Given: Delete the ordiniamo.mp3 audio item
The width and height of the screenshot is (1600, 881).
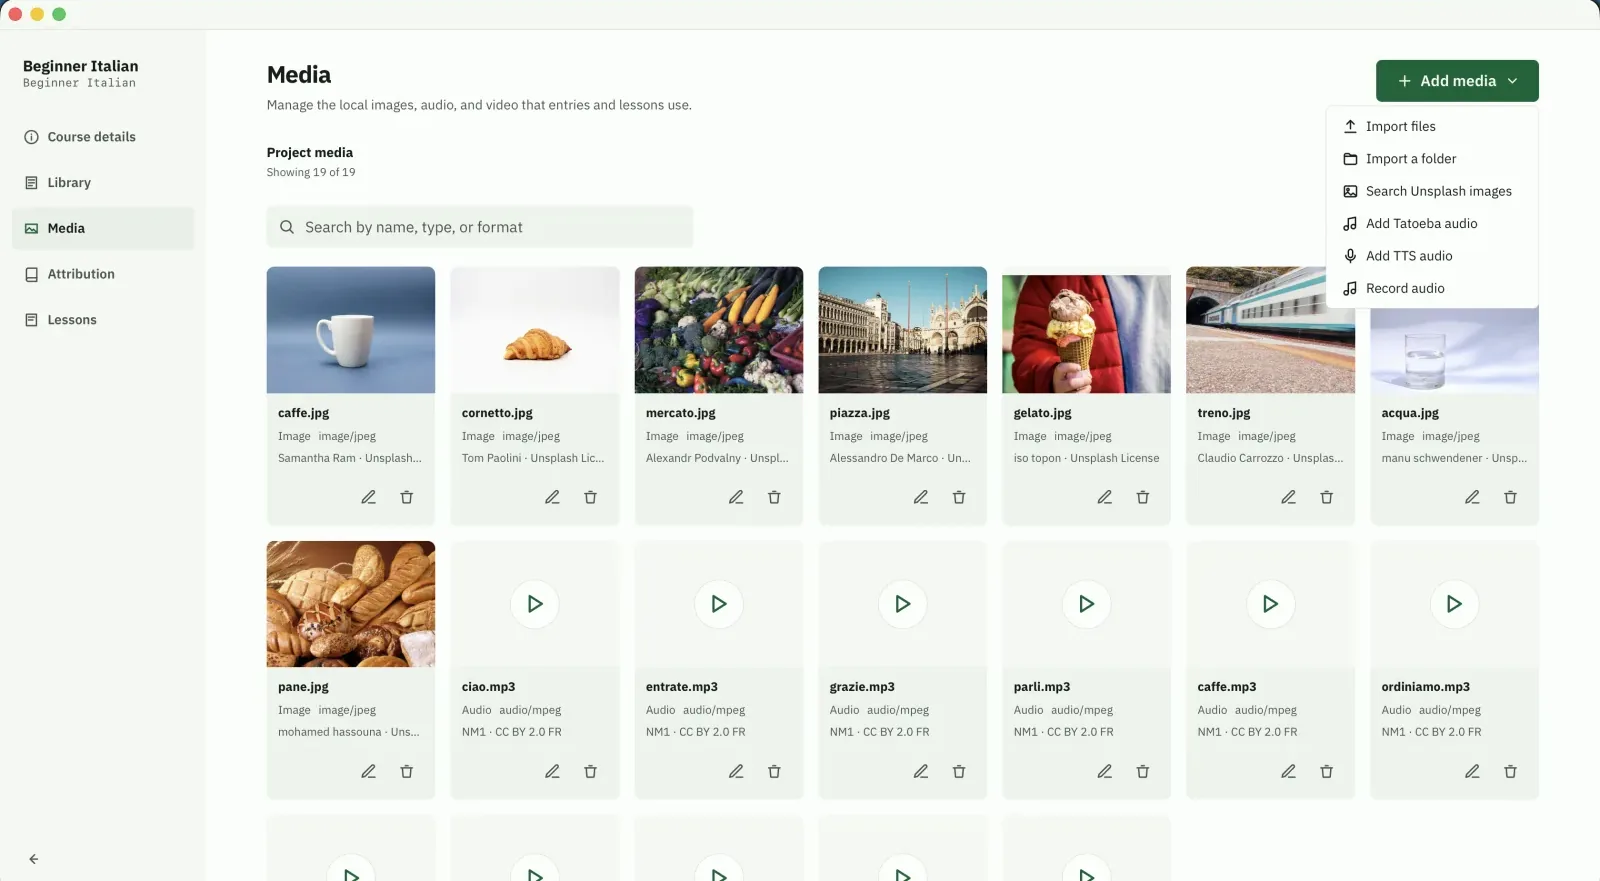Looking at the screenshot, I should coord(1510,771).
